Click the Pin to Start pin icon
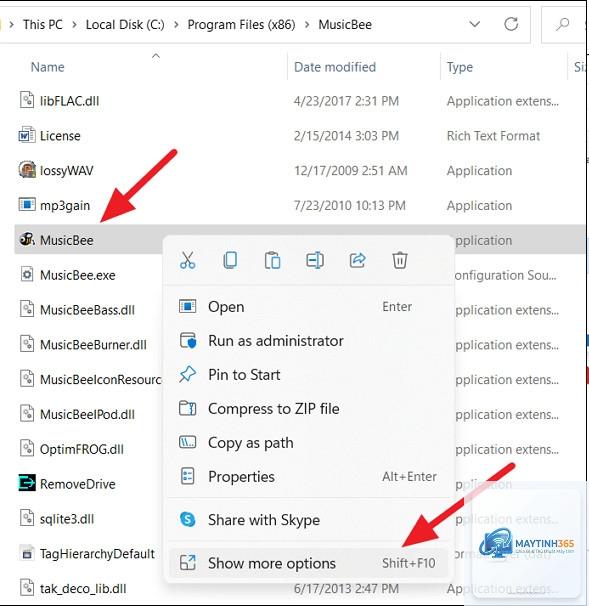Screen dimensions: 589x606 click(188, 374)
